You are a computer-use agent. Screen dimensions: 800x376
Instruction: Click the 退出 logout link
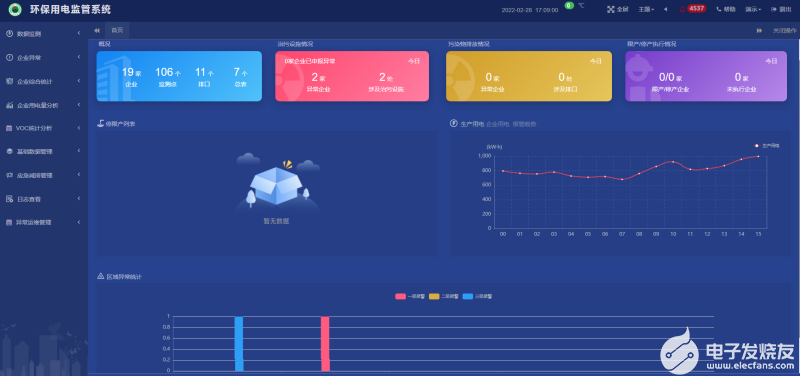click(x=786, y=9)
